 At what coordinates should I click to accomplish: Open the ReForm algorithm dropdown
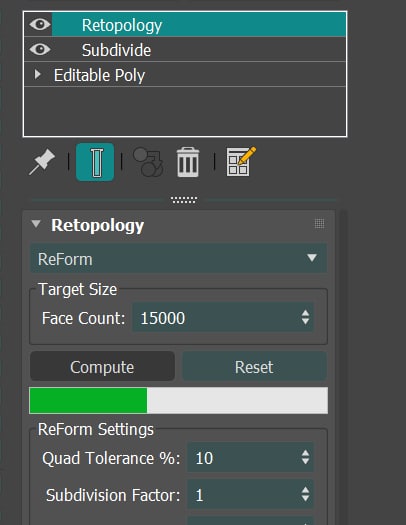click(x=178, y=258)
